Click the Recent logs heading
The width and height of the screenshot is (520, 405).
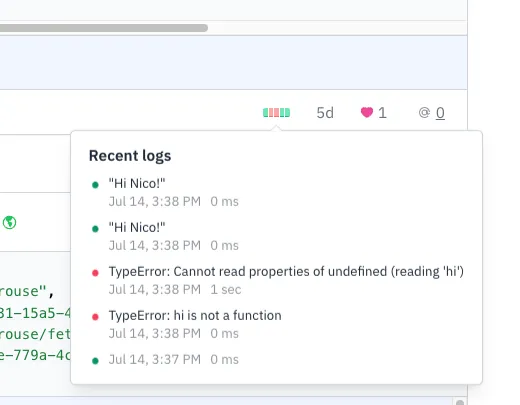click(x=130, y=156)
